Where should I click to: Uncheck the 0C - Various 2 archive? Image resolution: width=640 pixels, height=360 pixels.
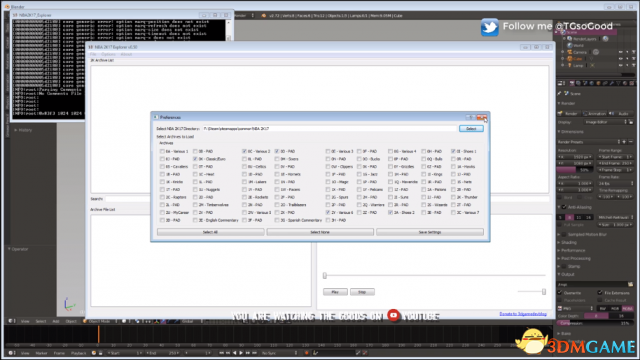point(244,151)
